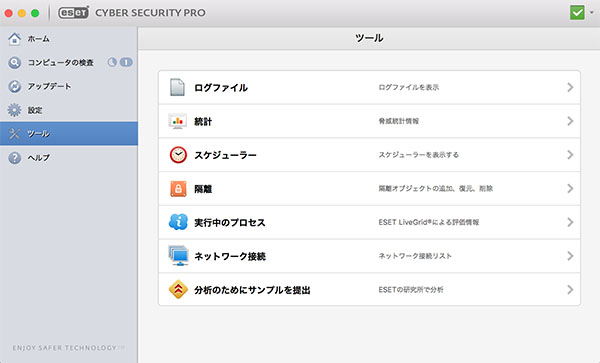Click the sample submission arrow icon
600x363 pixels.
pyautogui.click(x=178, y=290)
